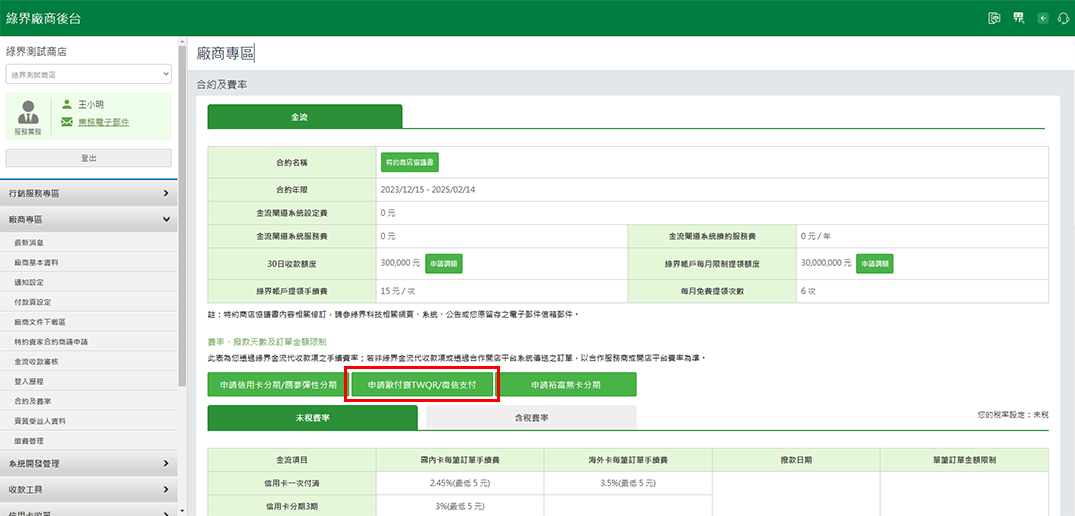Expand the 行銷服務專區 sidebar section
The height and width of the screenshot is (516, 1075).
point(88,194)
